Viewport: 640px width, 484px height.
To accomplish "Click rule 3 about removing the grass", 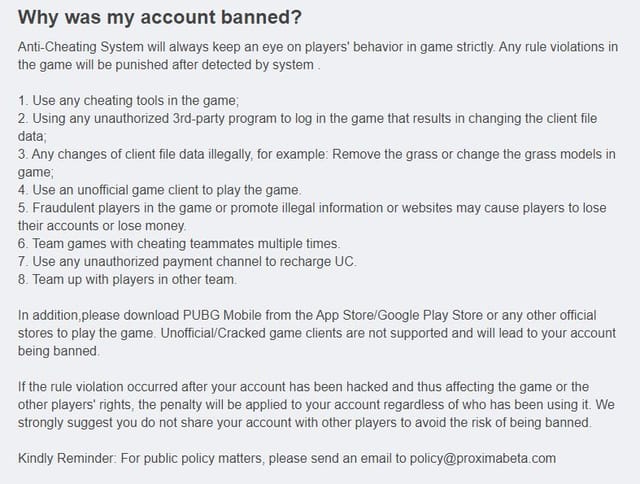I will coord(317,163).
